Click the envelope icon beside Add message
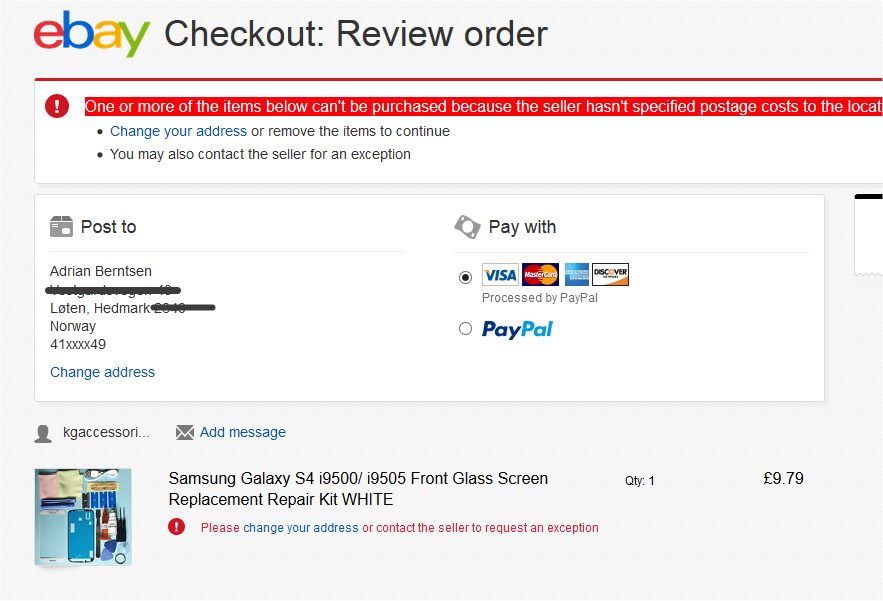 tap(185, 433)
